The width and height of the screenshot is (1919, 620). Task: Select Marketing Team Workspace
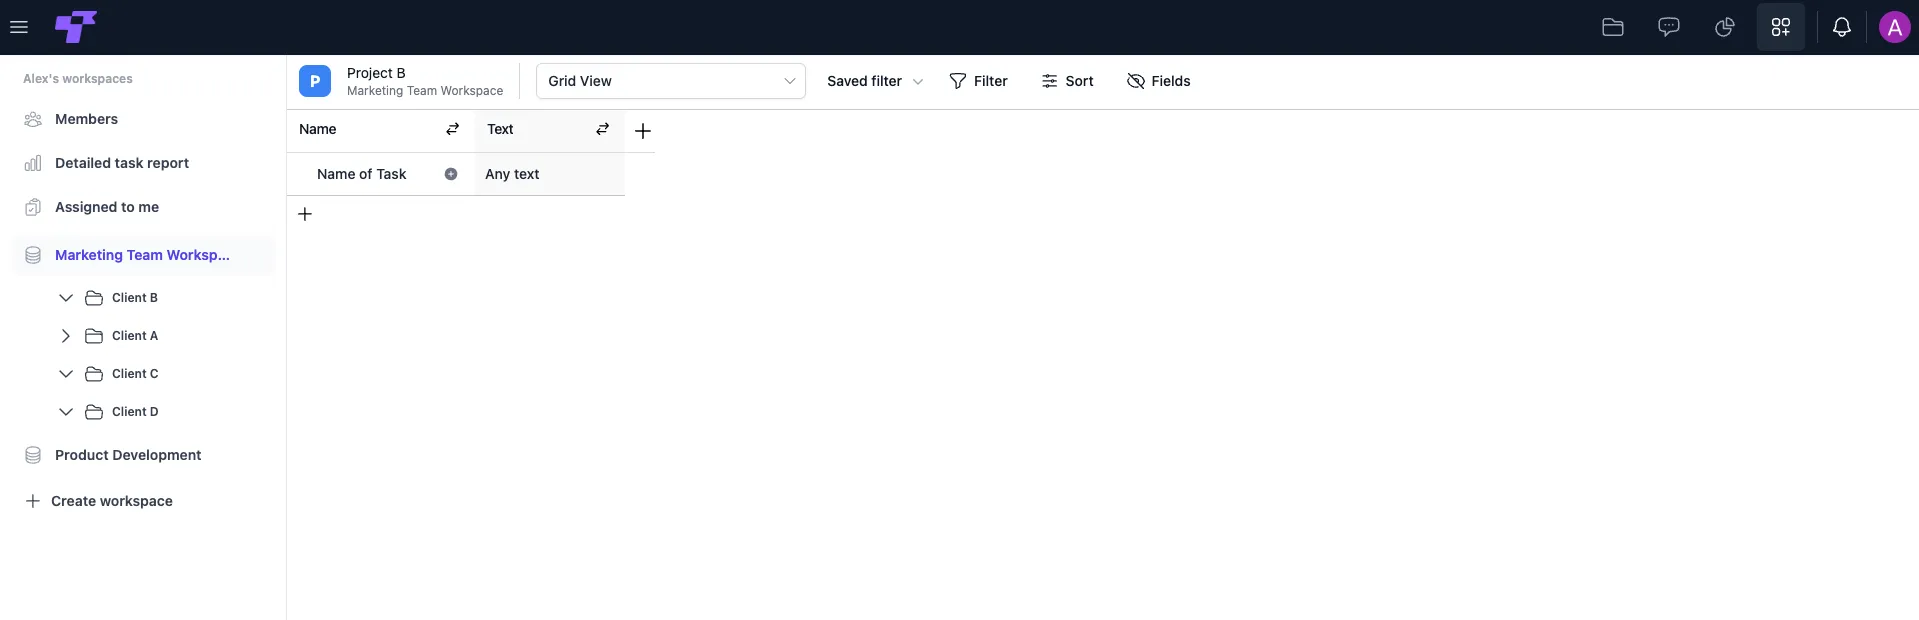coord(143,255)
